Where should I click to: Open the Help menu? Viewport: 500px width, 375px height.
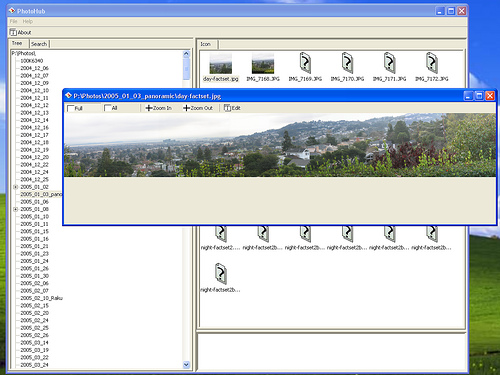pyautogui.click(x=28, y=21)
